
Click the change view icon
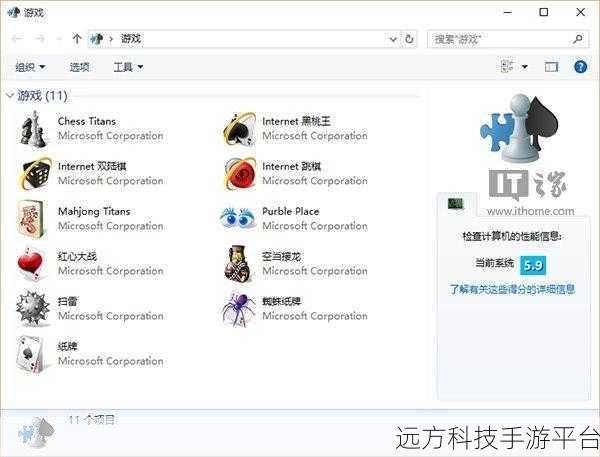pyautogui.click(x=507, y=66)
